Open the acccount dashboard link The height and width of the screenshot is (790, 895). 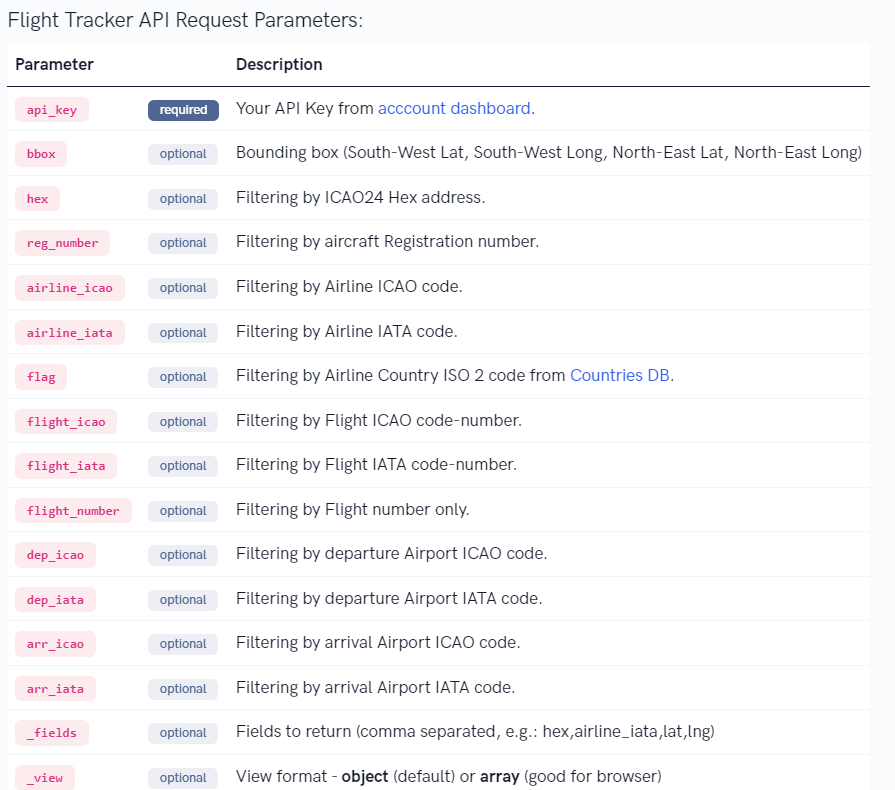[x=454, y=108]
